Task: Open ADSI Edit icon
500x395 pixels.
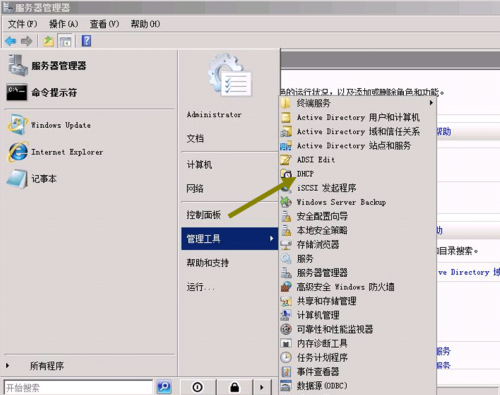Action: point(286,160)
